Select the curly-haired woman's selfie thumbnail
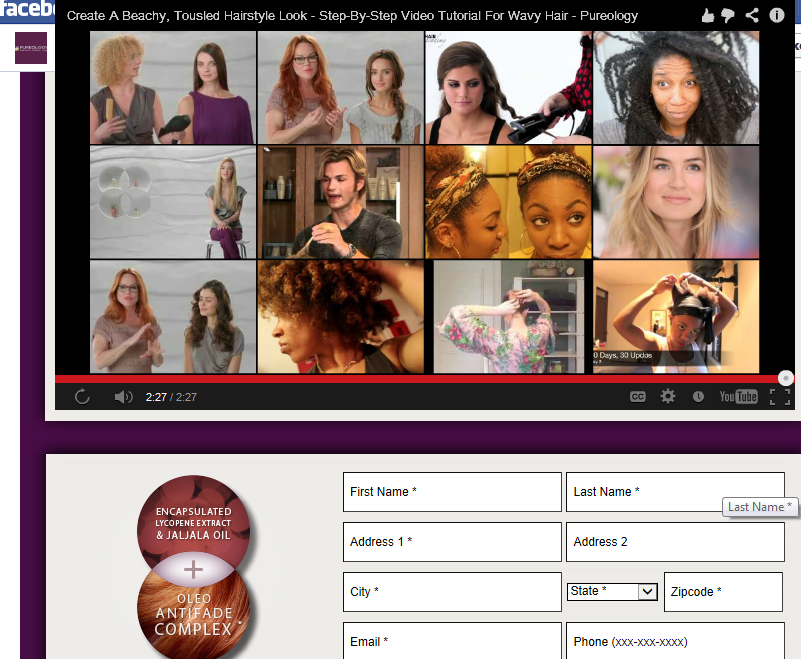The width and height of the screenshot is (801, 659). click(676, 88)
